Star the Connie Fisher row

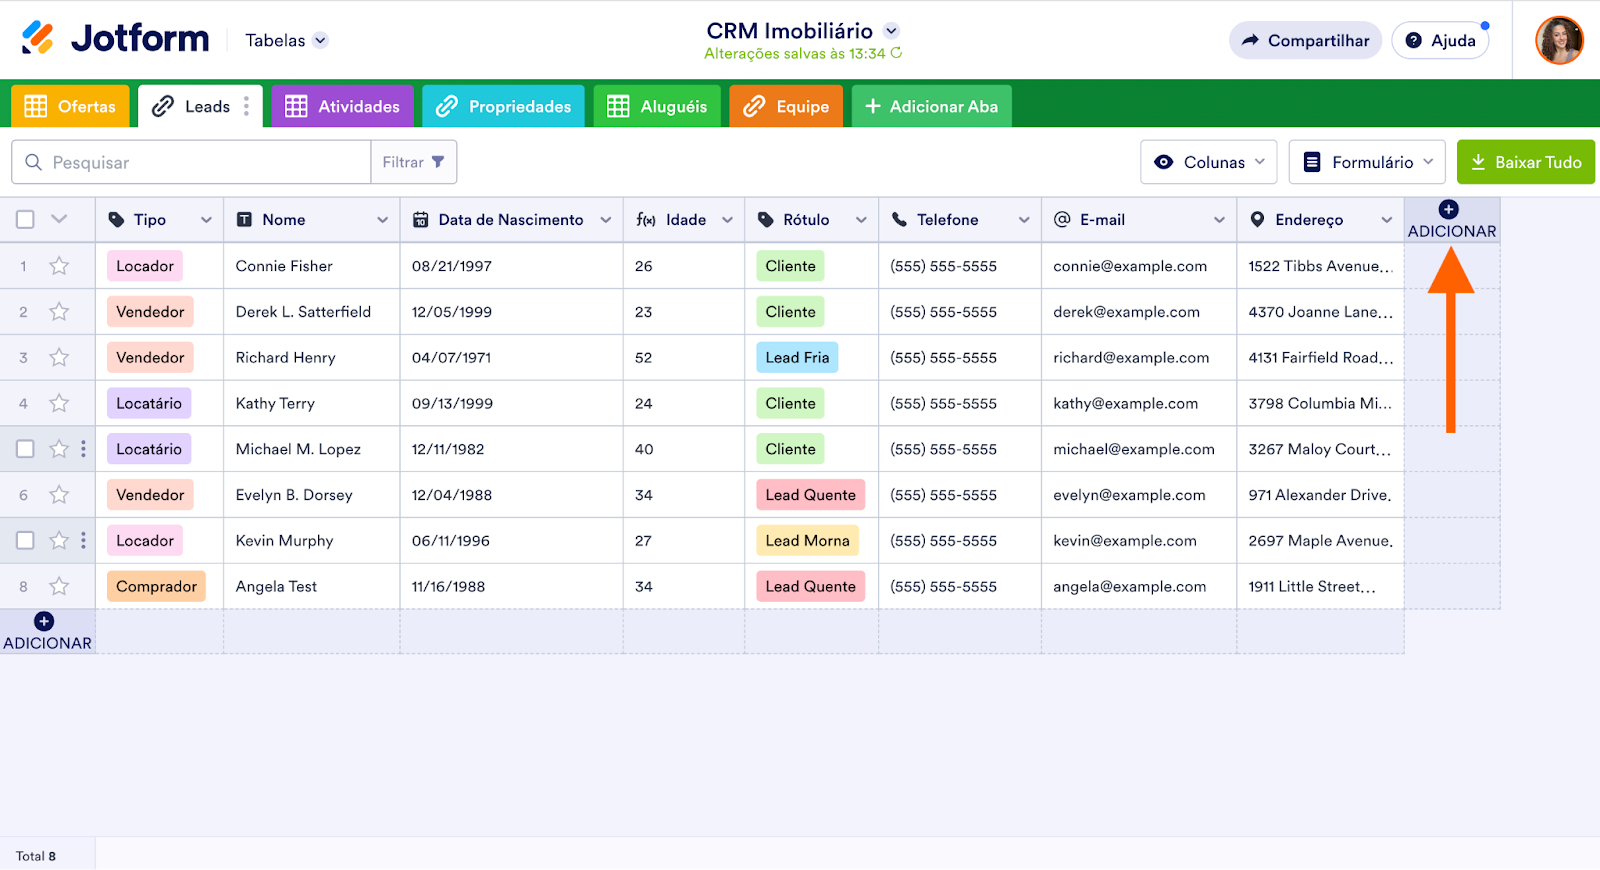click(x=59, y=266)
